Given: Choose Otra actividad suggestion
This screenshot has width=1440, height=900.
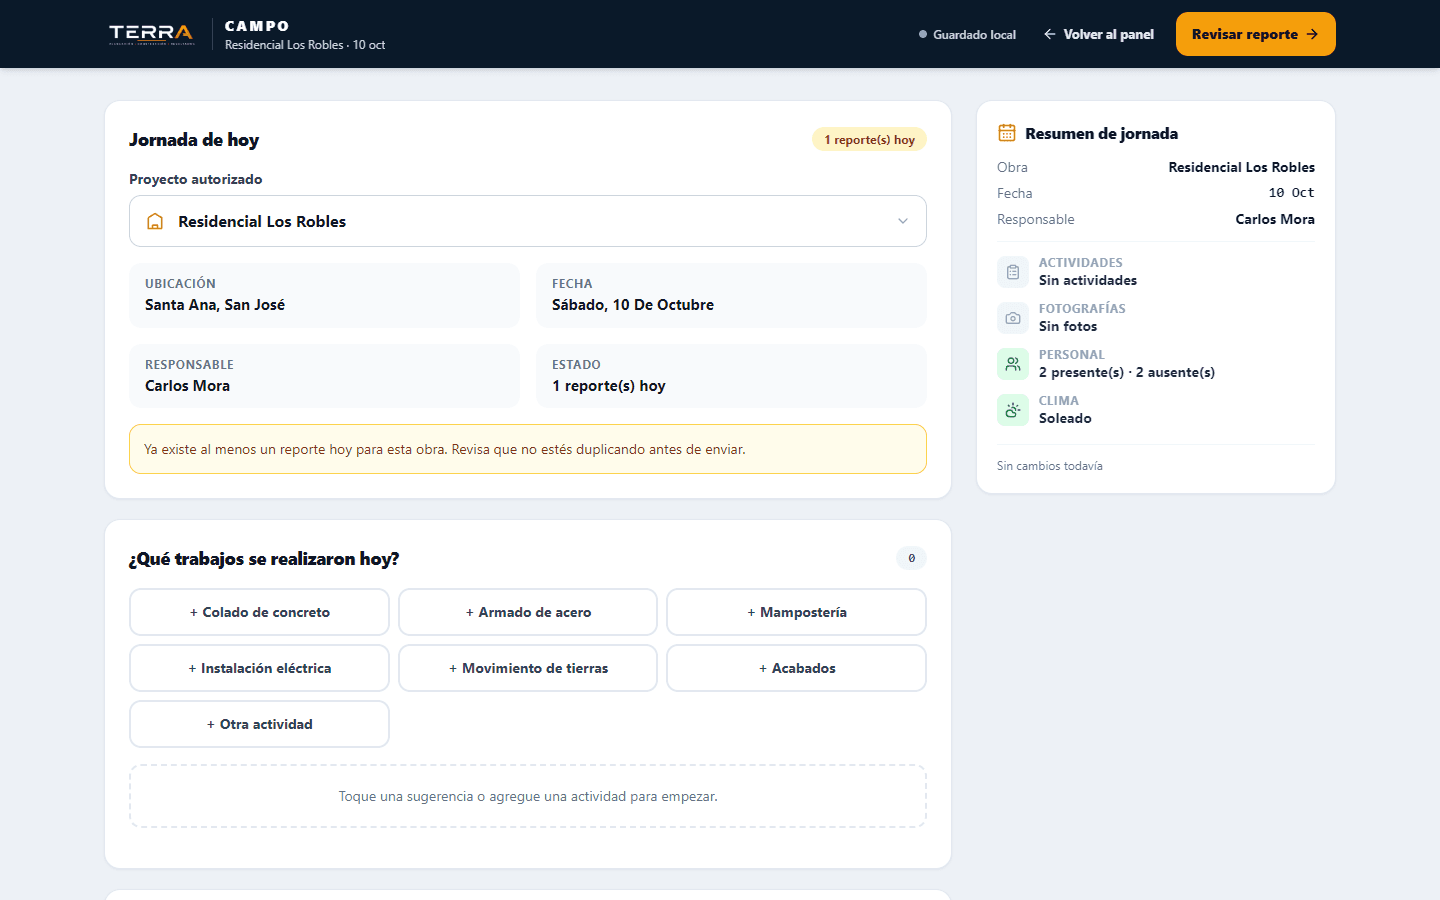Looking at the screenshot, I should pos(259,724).
